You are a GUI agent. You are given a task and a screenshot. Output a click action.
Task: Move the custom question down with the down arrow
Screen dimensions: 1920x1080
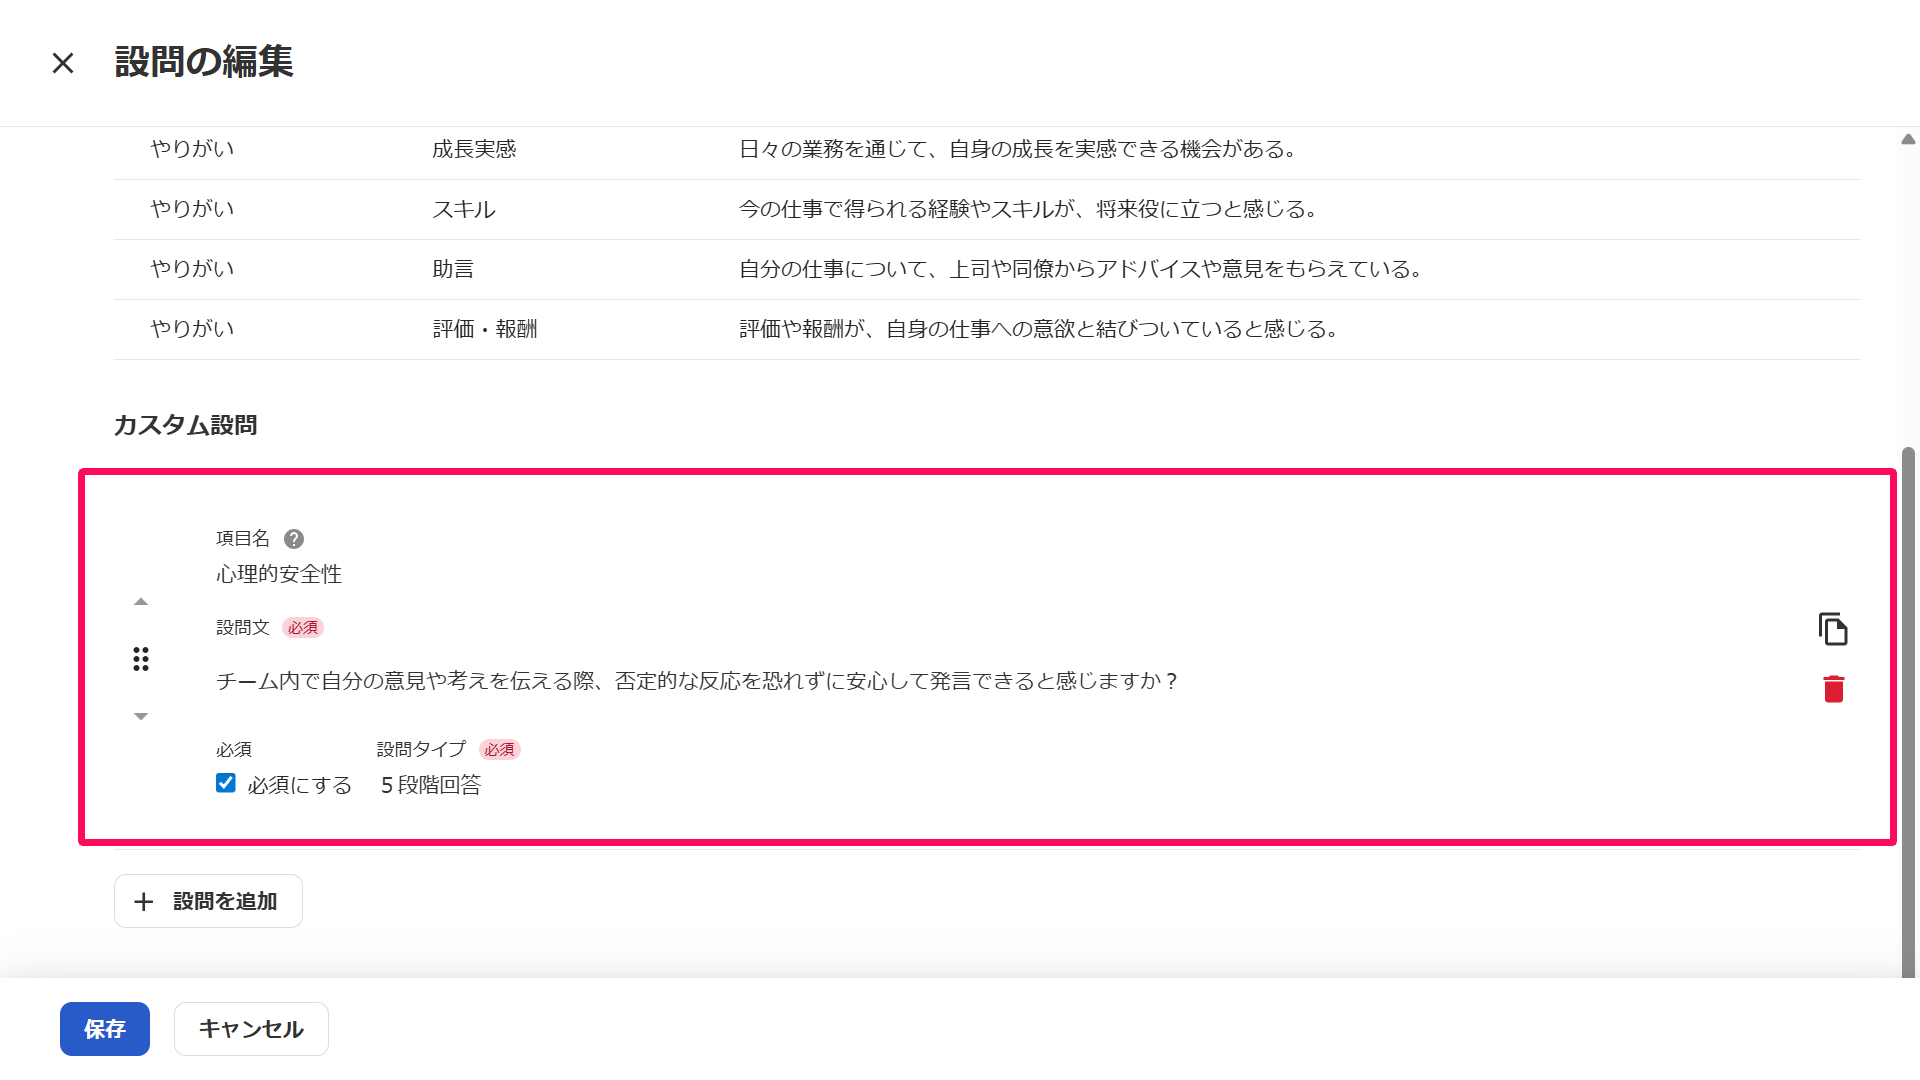[141, 716]
